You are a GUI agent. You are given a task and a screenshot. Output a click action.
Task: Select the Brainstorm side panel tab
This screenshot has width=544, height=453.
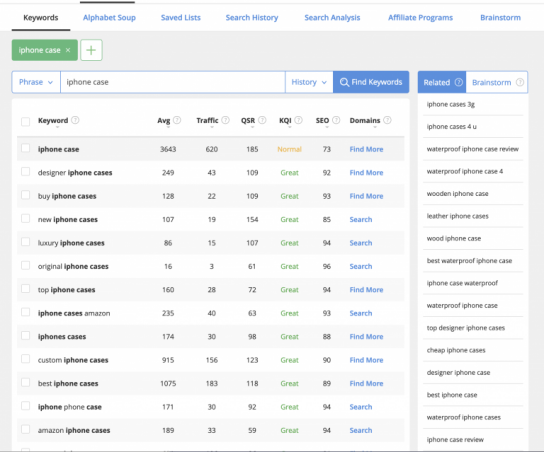(497, 82)
